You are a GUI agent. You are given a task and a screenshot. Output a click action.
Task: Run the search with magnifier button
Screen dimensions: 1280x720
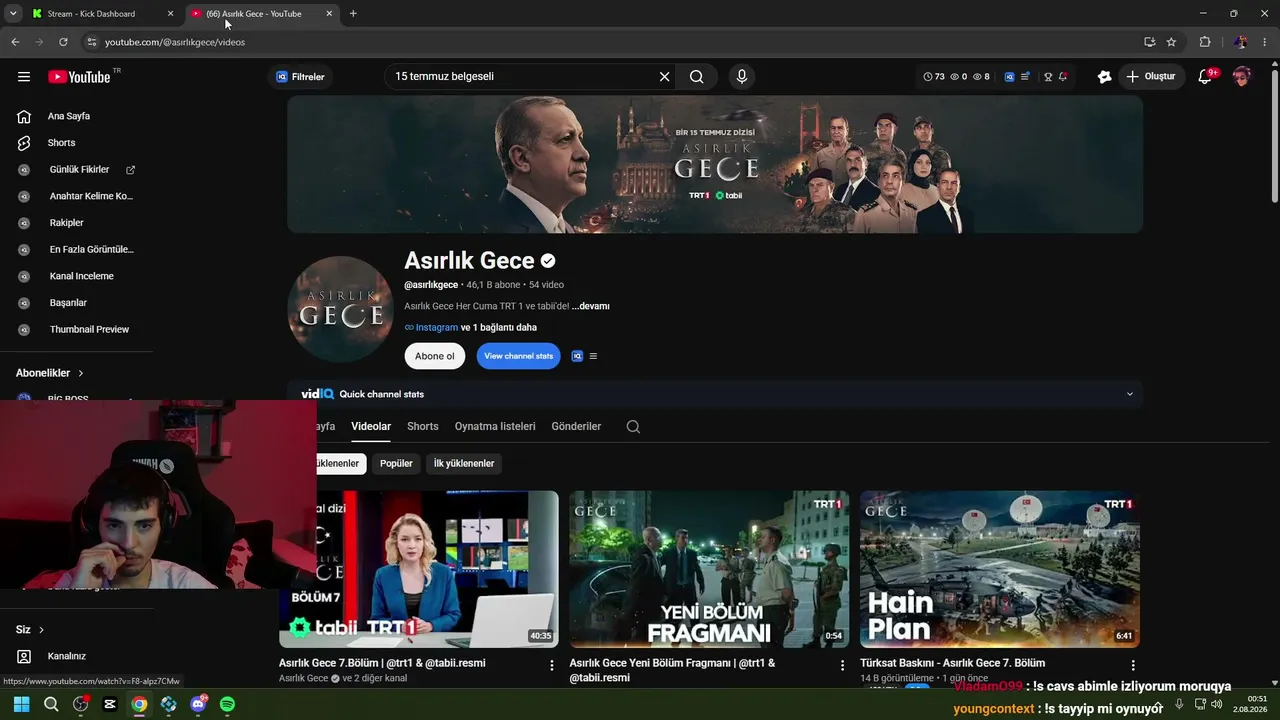pyautogui.click(x=697, y=77)
